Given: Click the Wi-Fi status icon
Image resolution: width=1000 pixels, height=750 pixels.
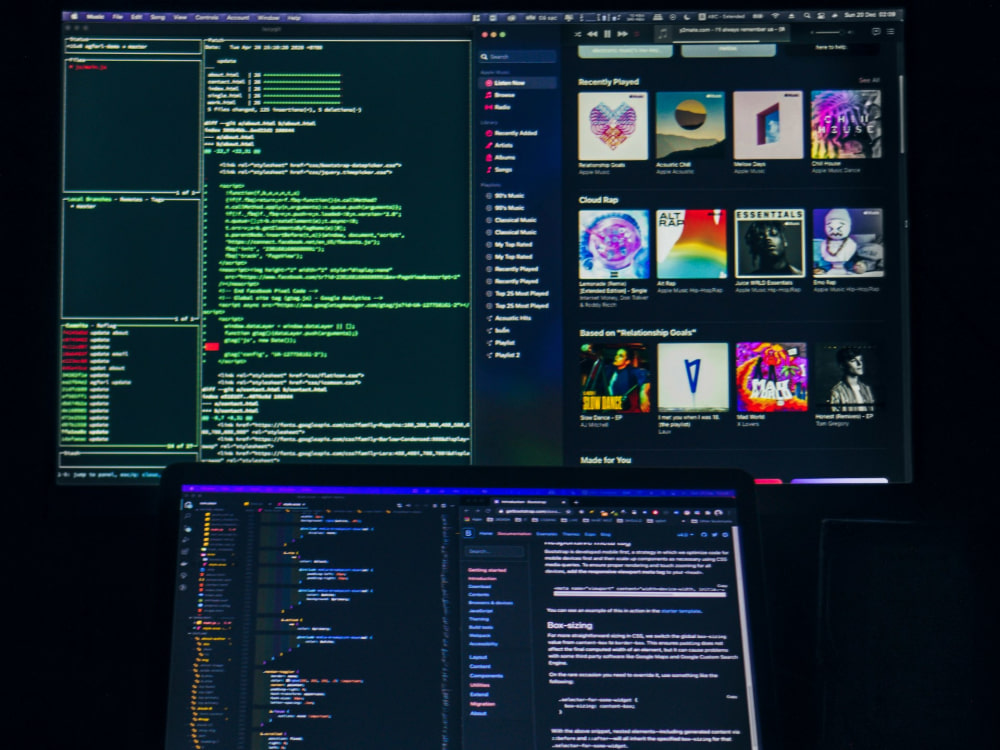Looking at the screenshot, I should (x=776, y=15).
